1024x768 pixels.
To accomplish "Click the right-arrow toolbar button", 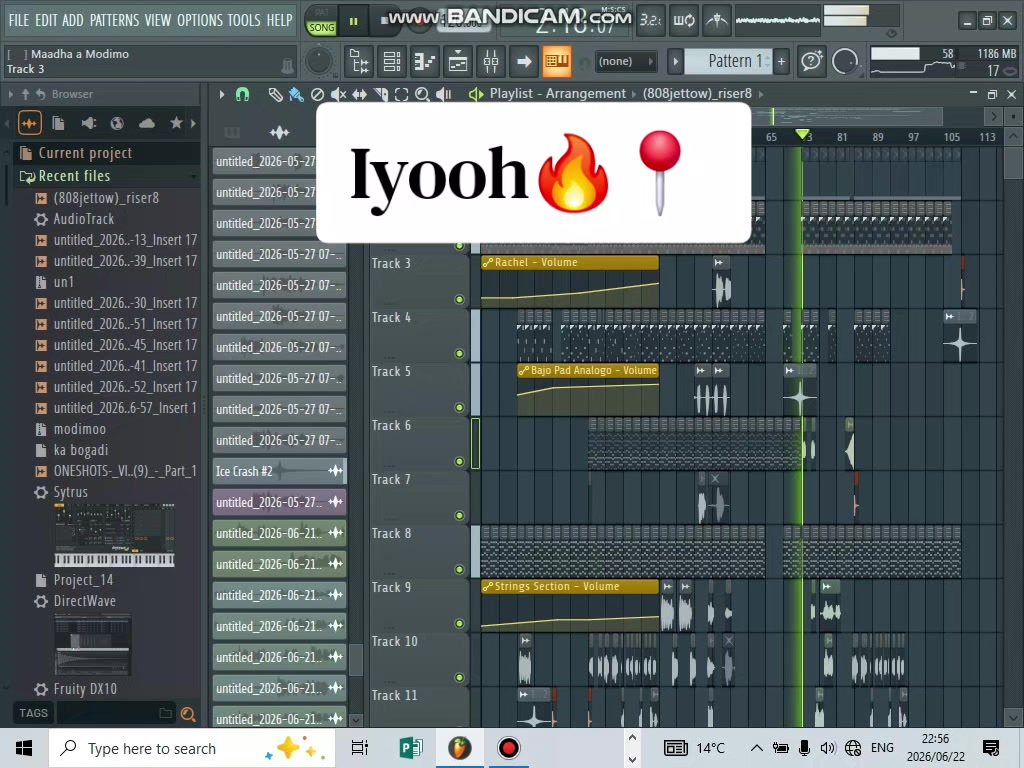I will pyautogui.click(x=524, y=61).
